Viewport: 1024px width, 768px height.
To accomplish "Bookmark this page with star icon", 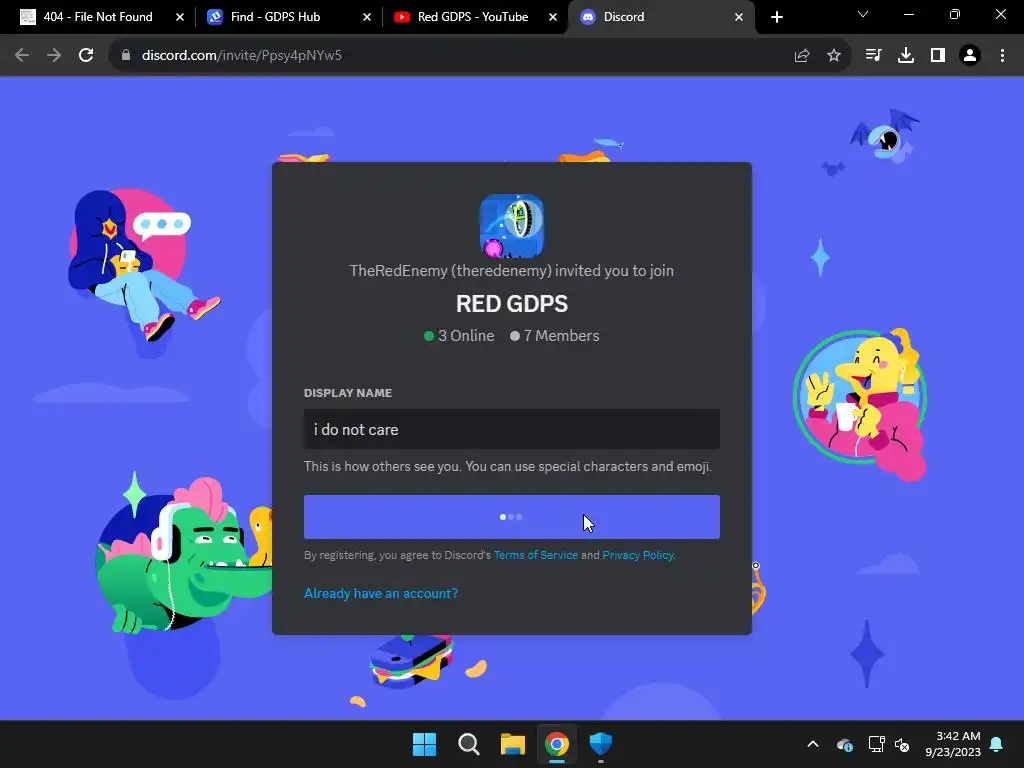I will (834, 56).
